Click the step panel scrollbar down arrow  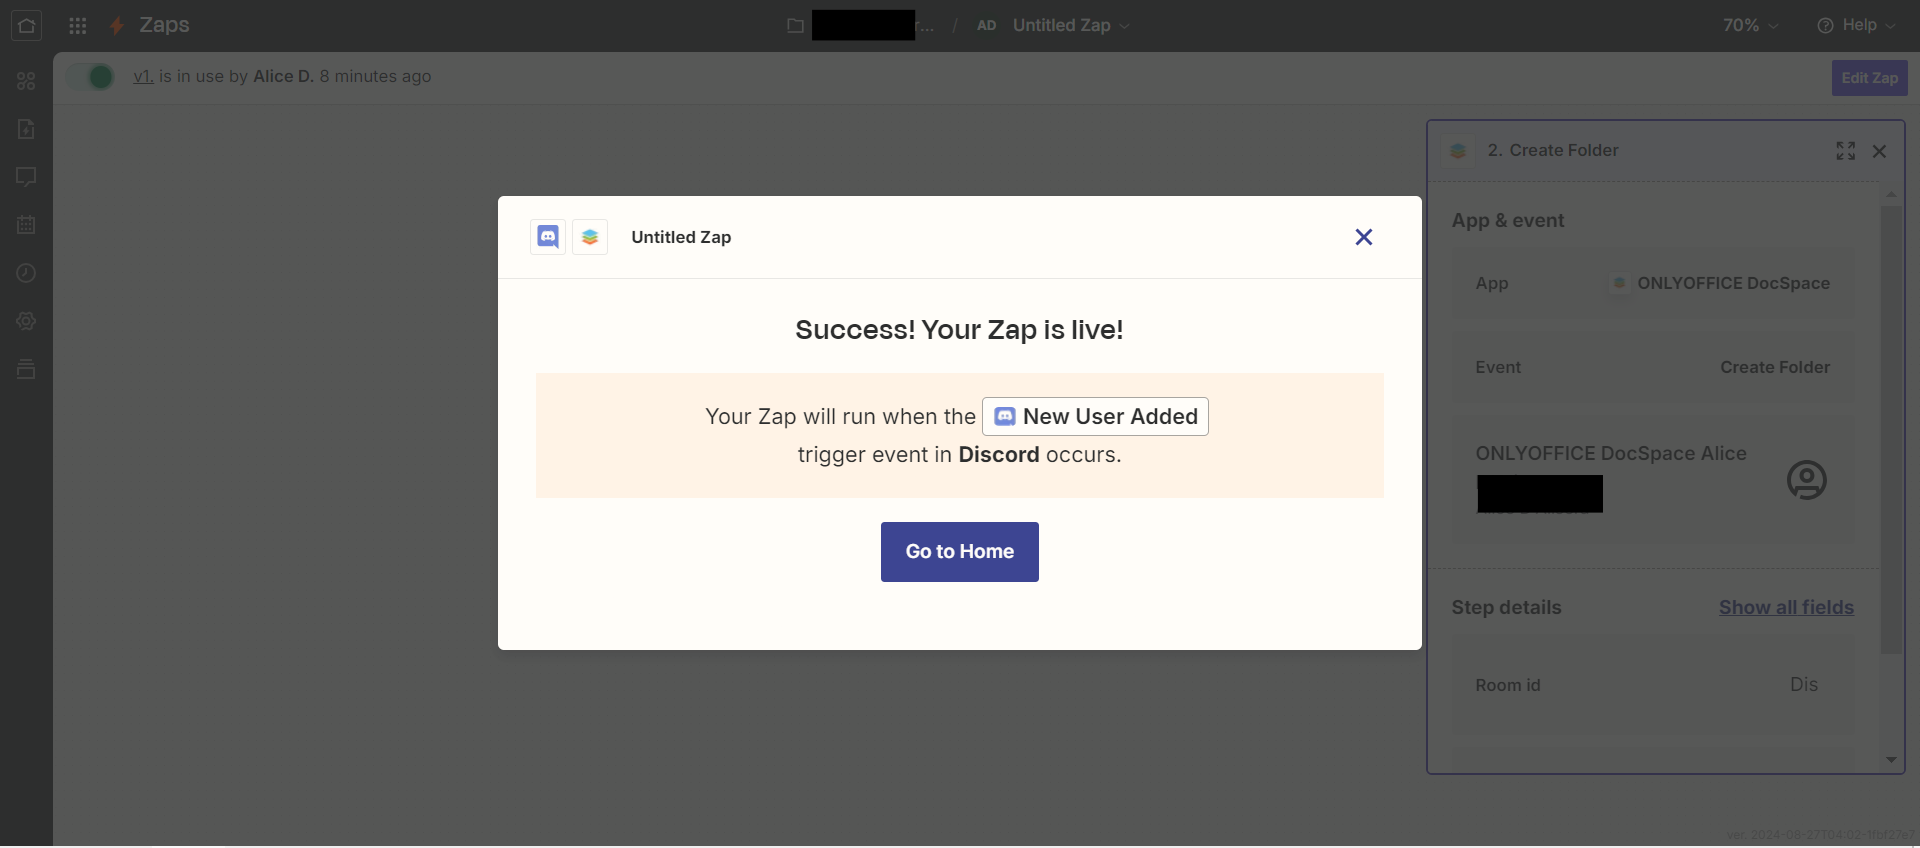coord(1891,760)
